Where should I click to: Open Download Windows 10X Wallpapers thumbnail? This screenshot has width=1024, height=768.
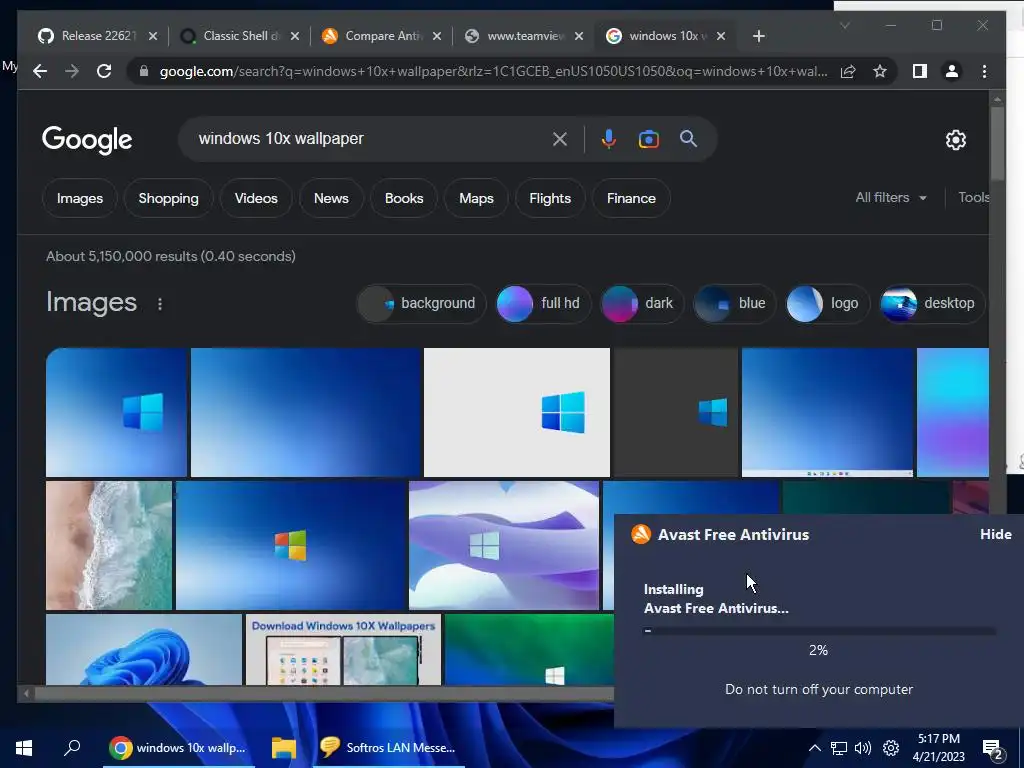pos(344,649)
